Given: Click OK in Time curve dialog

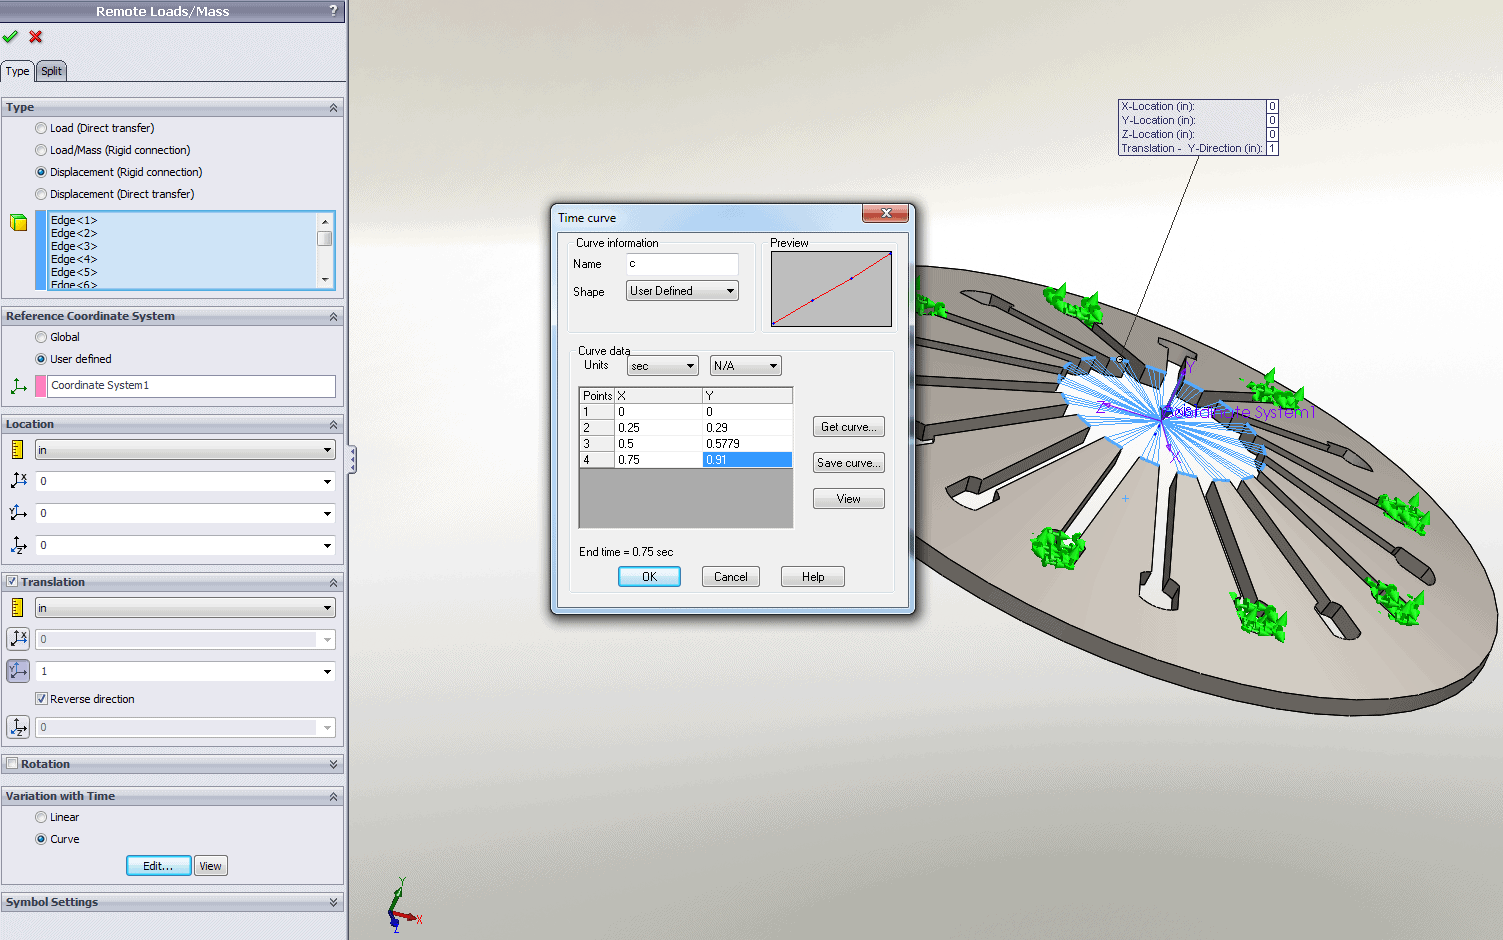Looking at the screenshot, I should click(649, 577).
